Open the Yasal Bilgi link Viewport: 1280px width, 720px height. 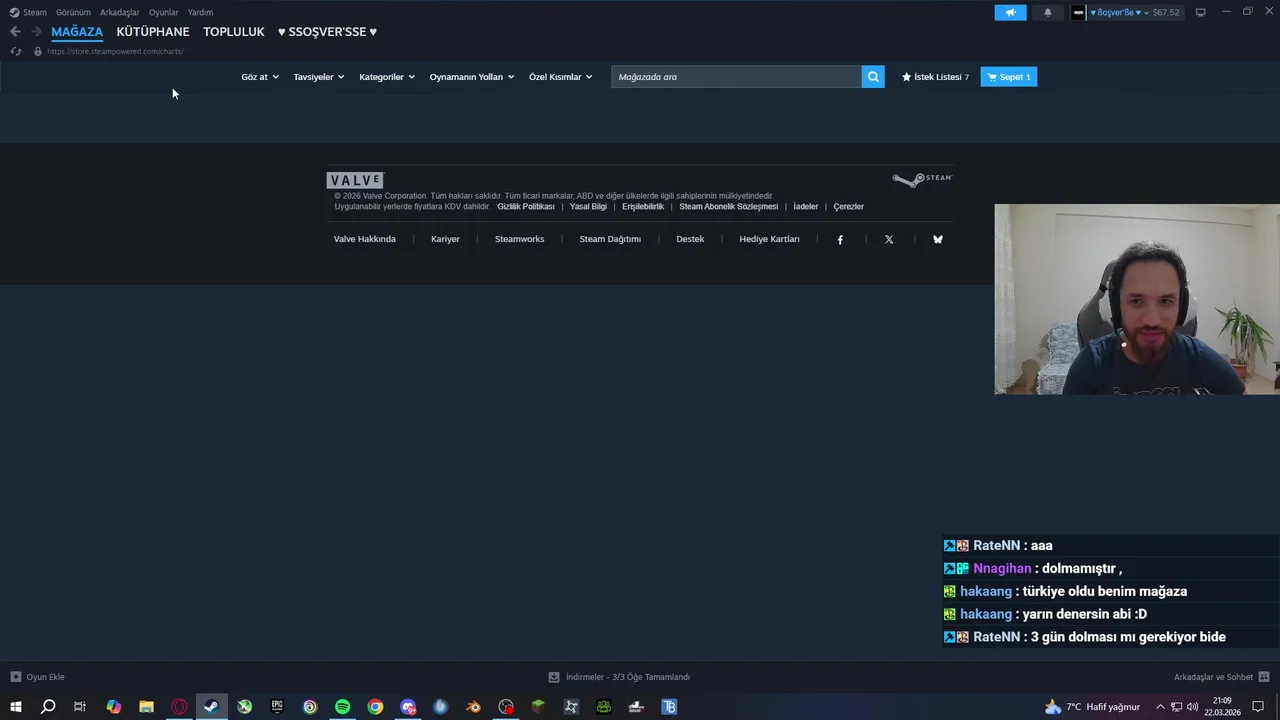(588, 207)
